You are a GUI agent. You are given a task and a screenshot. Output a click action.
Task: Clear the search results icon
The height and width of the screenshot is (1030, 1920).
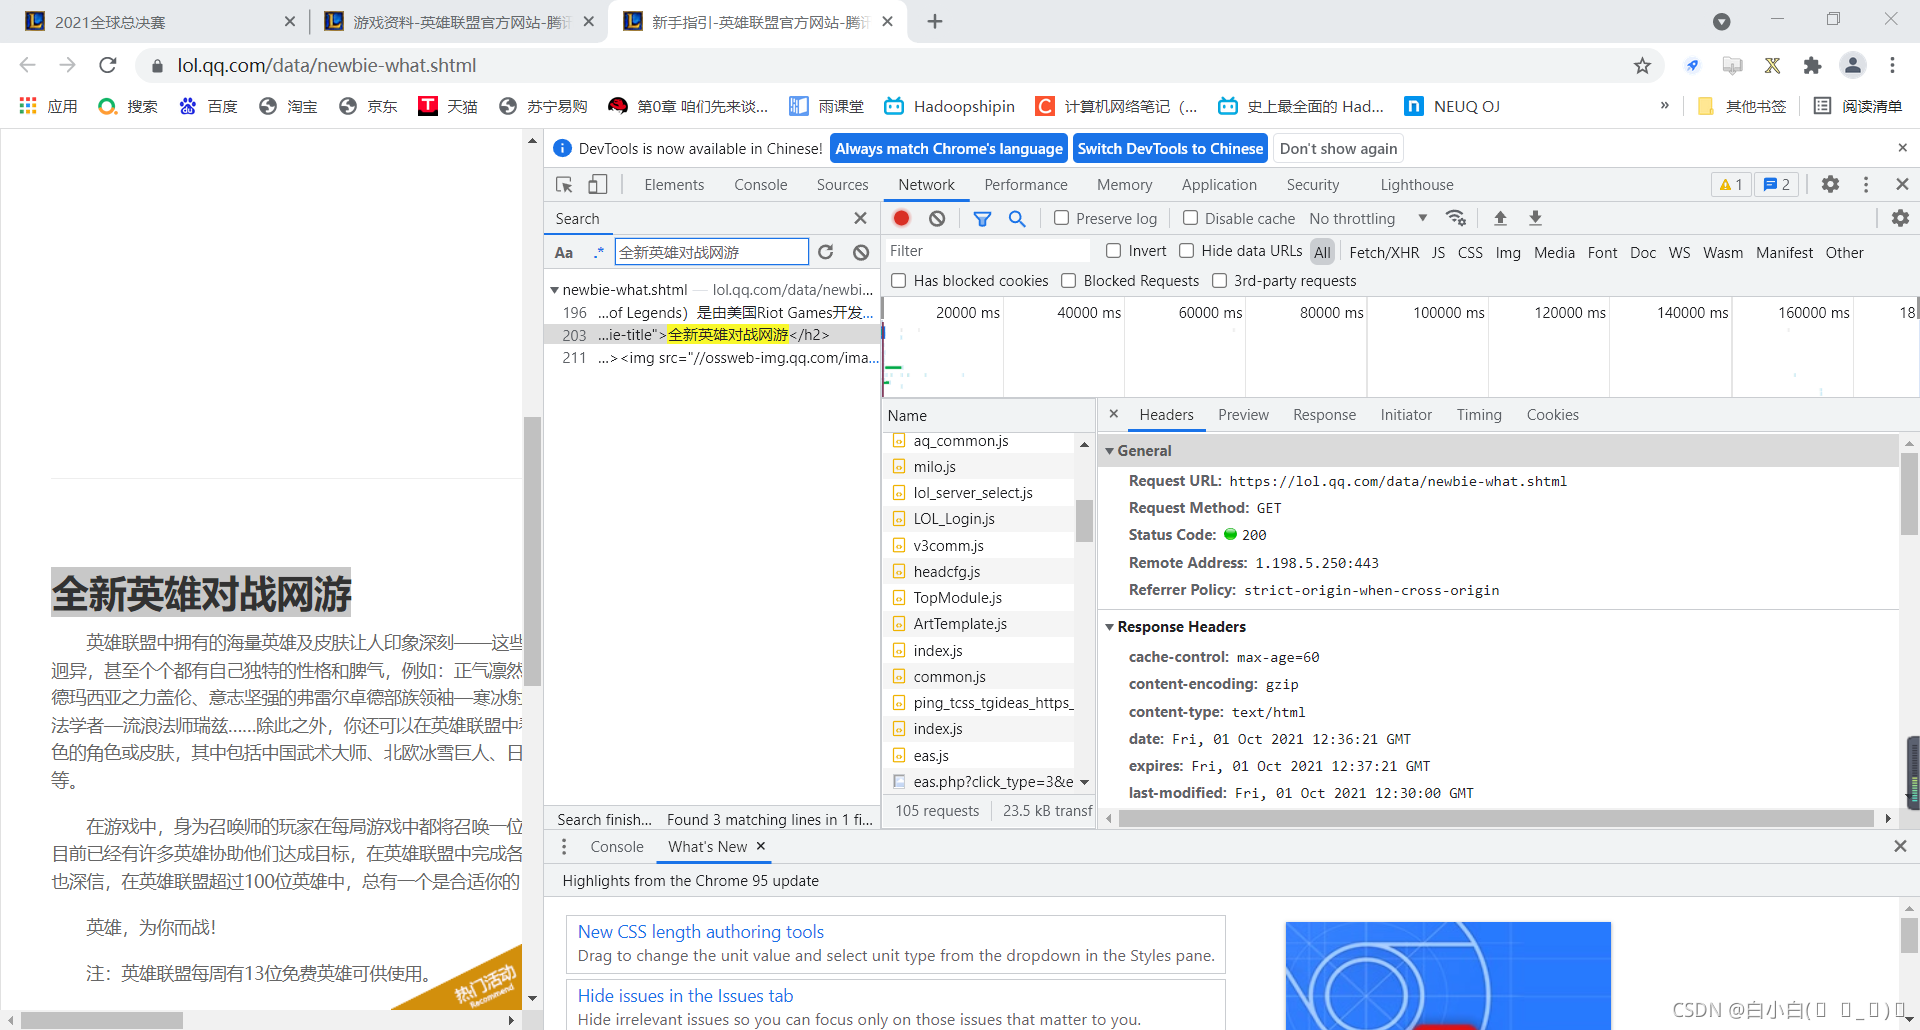(861, 252)
